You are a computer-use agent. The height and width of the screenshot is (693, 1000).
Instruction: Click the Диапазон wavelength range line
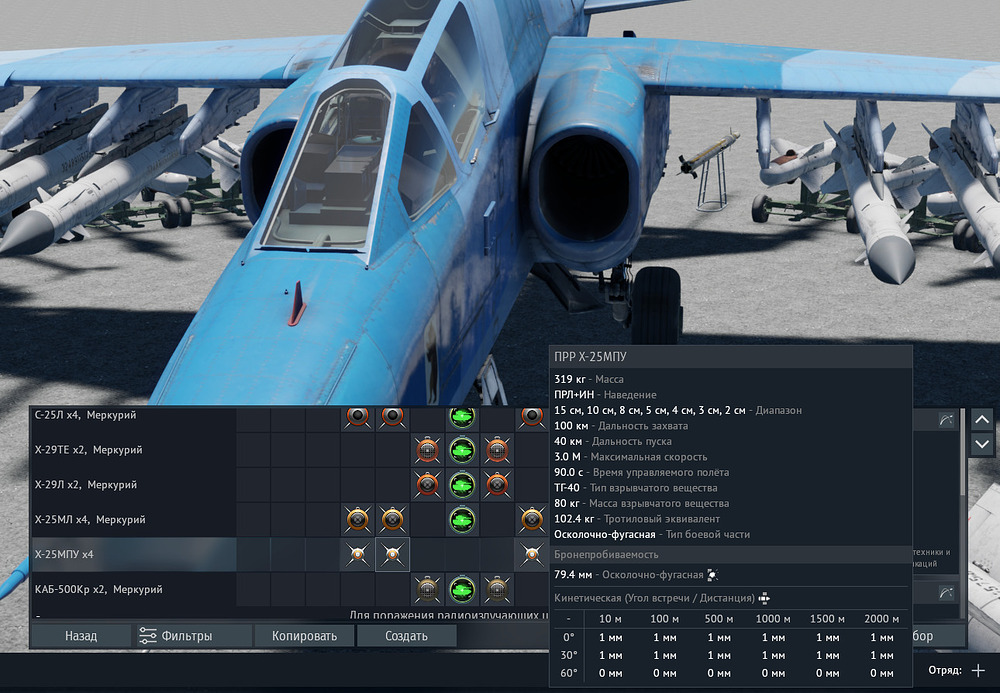pos(678,411)
